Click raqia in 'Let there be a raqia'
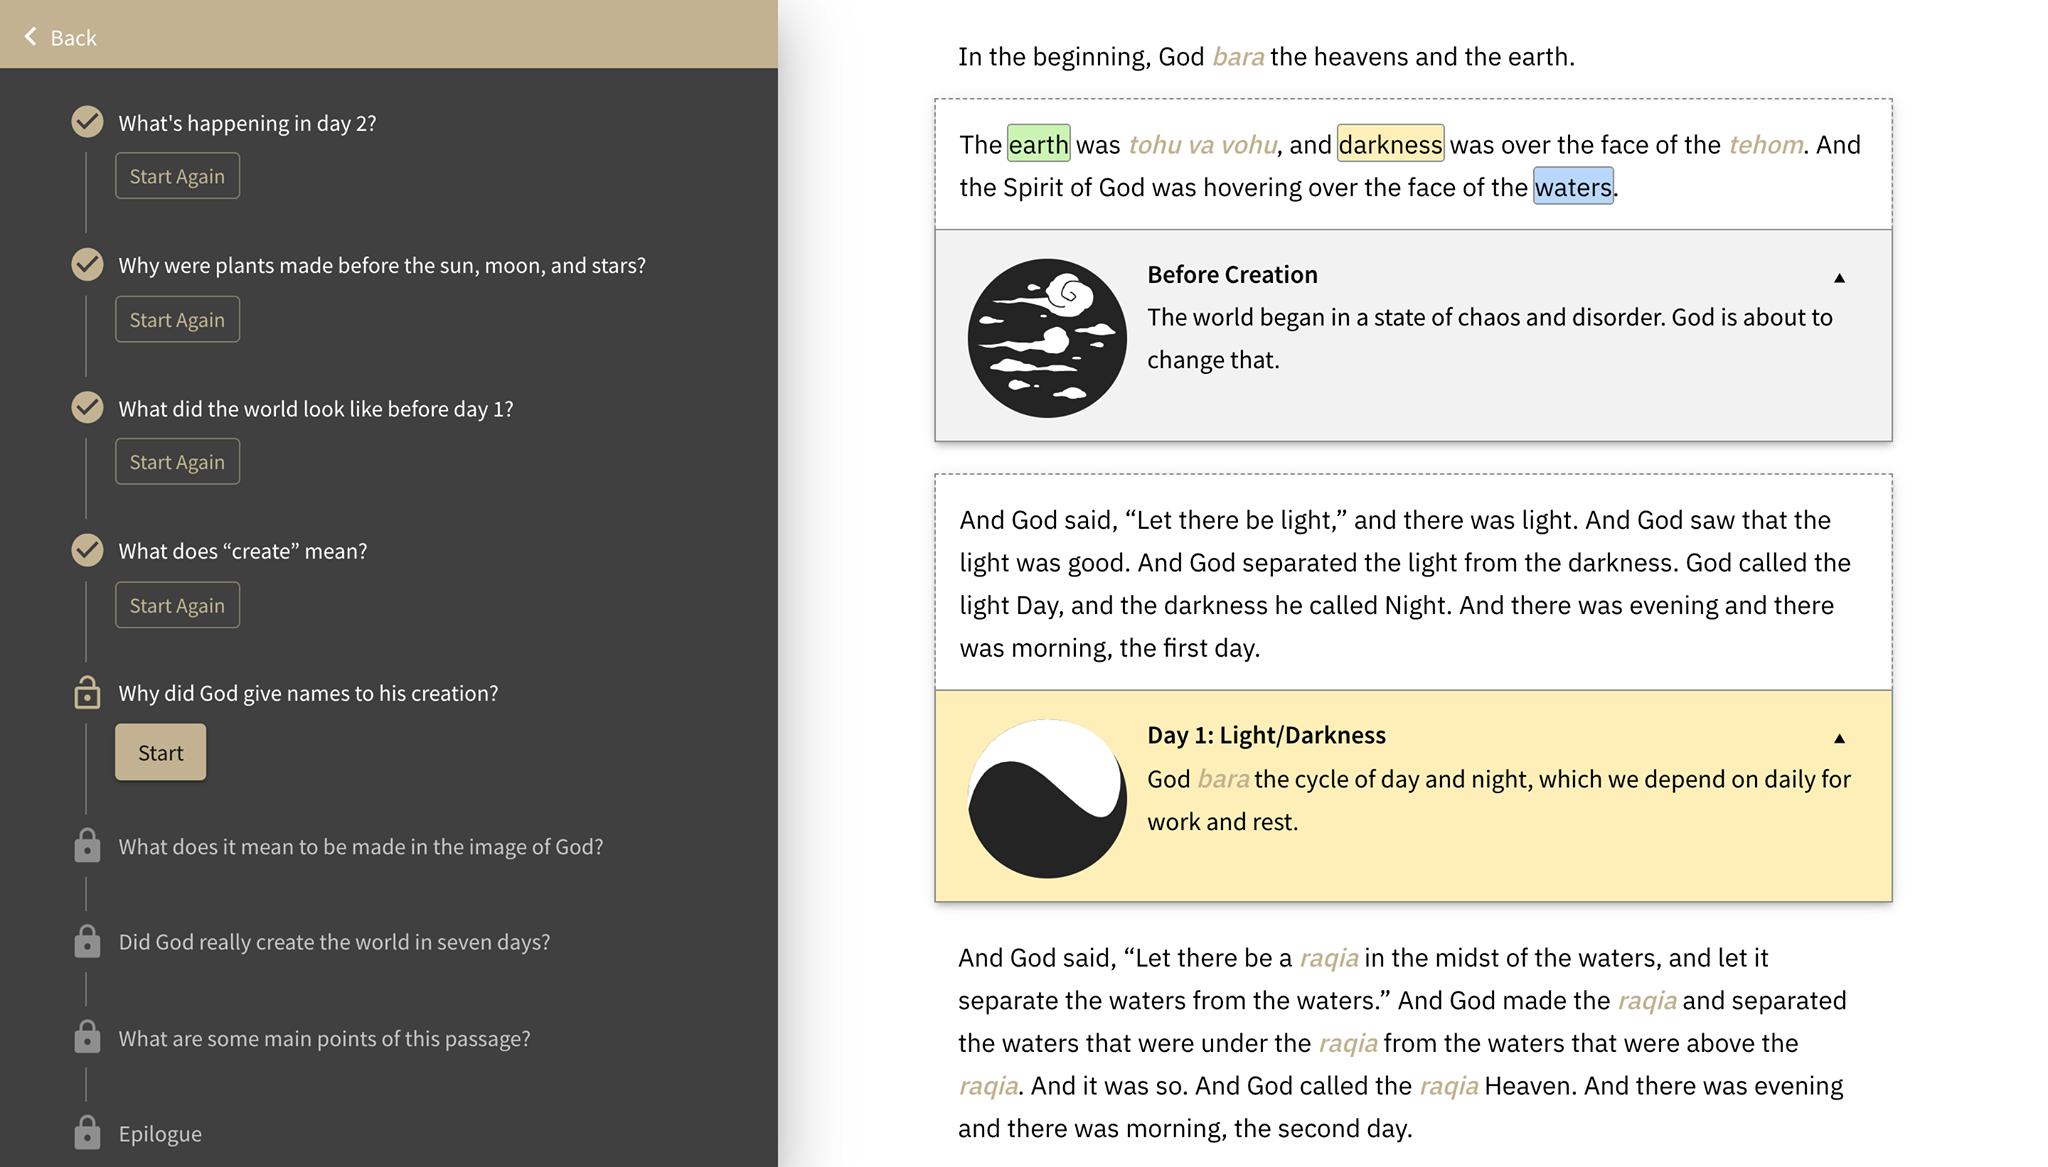Image resolution: width=2048 pixels, height=1167 pixels. point(1328,958)
